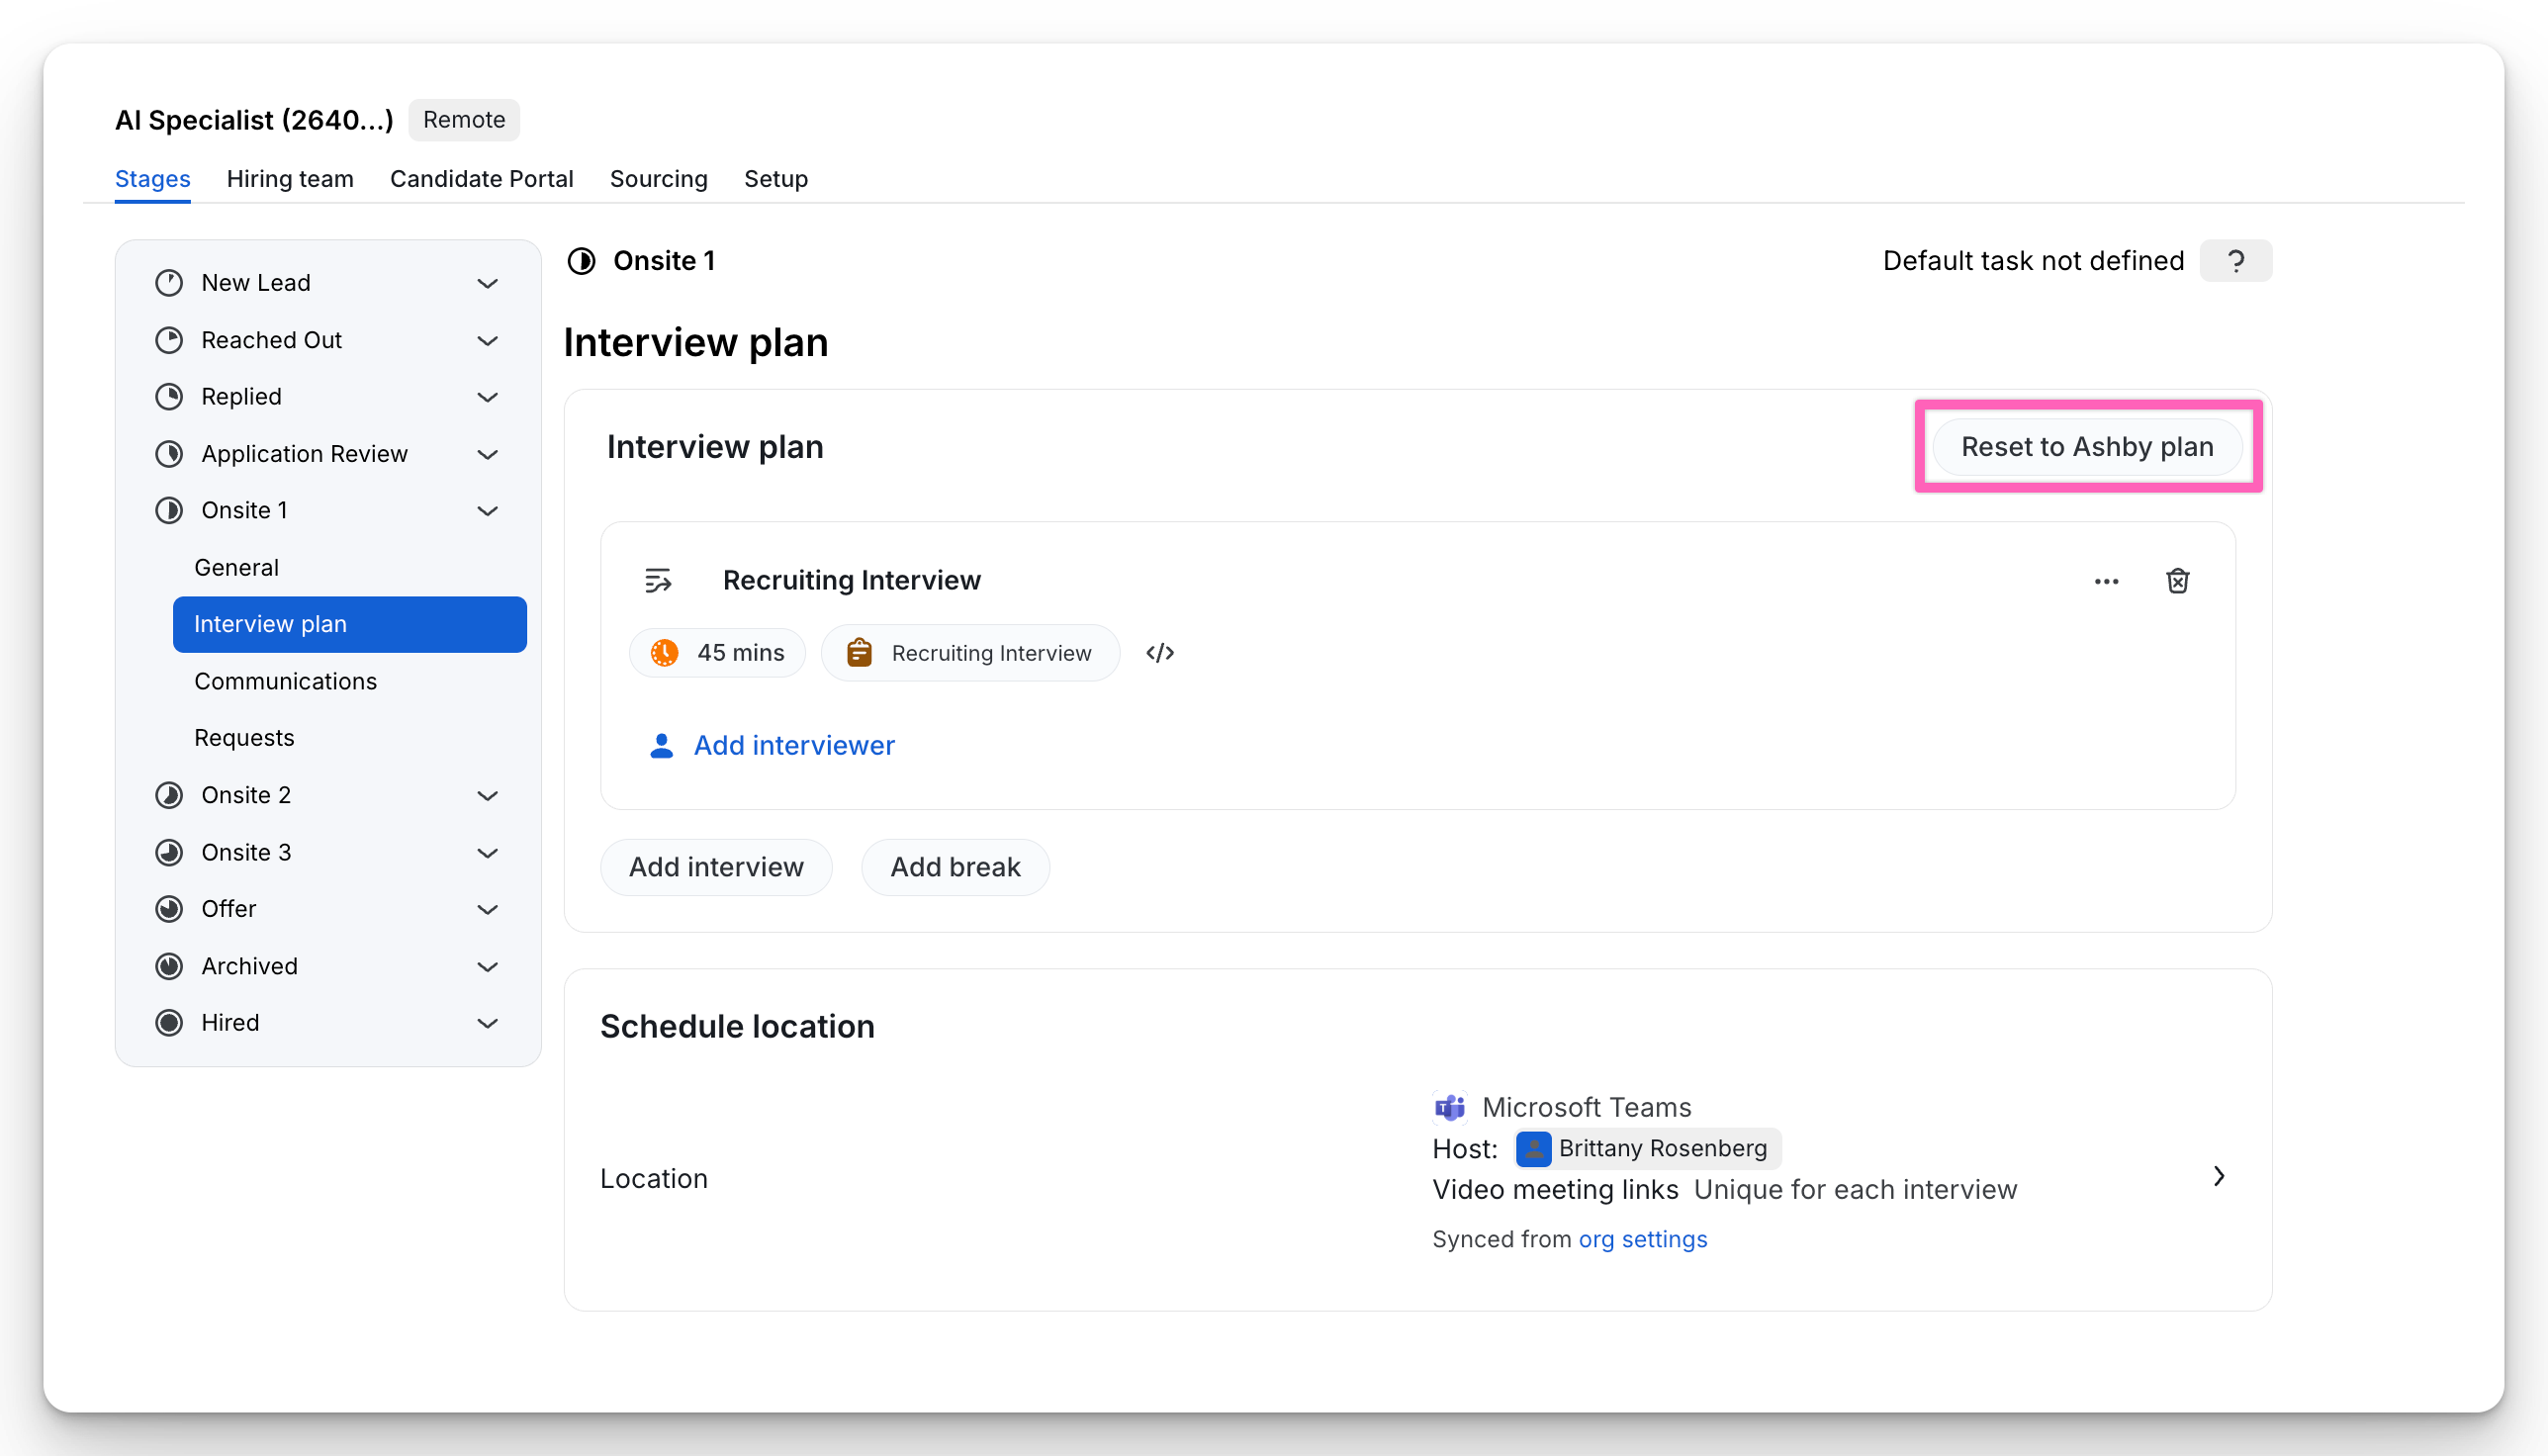2548x1456 pixels.
Task: Collapse the Onsite 1 stage
Action: coord(487,511)
